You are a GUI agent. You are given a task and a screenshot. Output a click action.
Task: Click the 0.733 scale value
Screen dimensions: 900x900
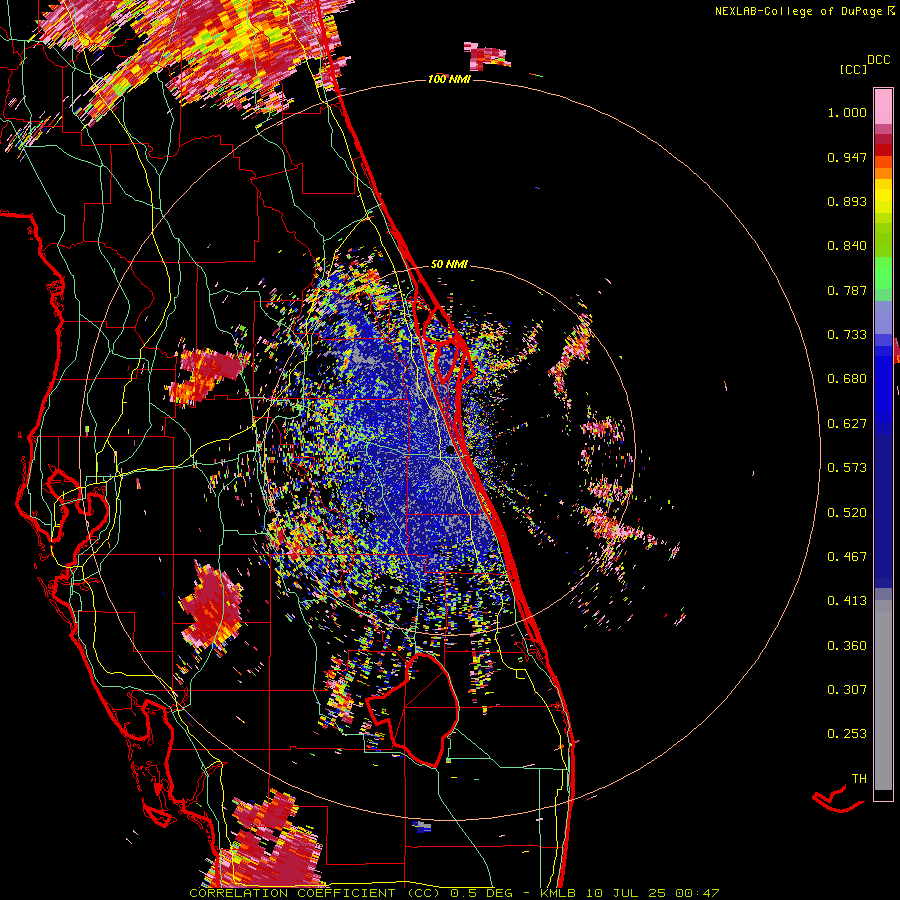coord(847,335)
